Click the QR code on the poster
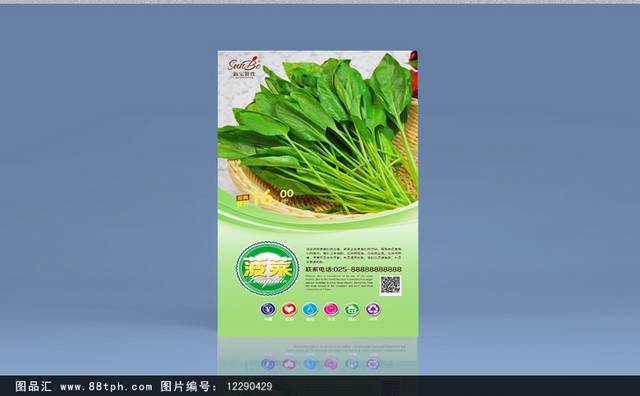 pos(391,285)
